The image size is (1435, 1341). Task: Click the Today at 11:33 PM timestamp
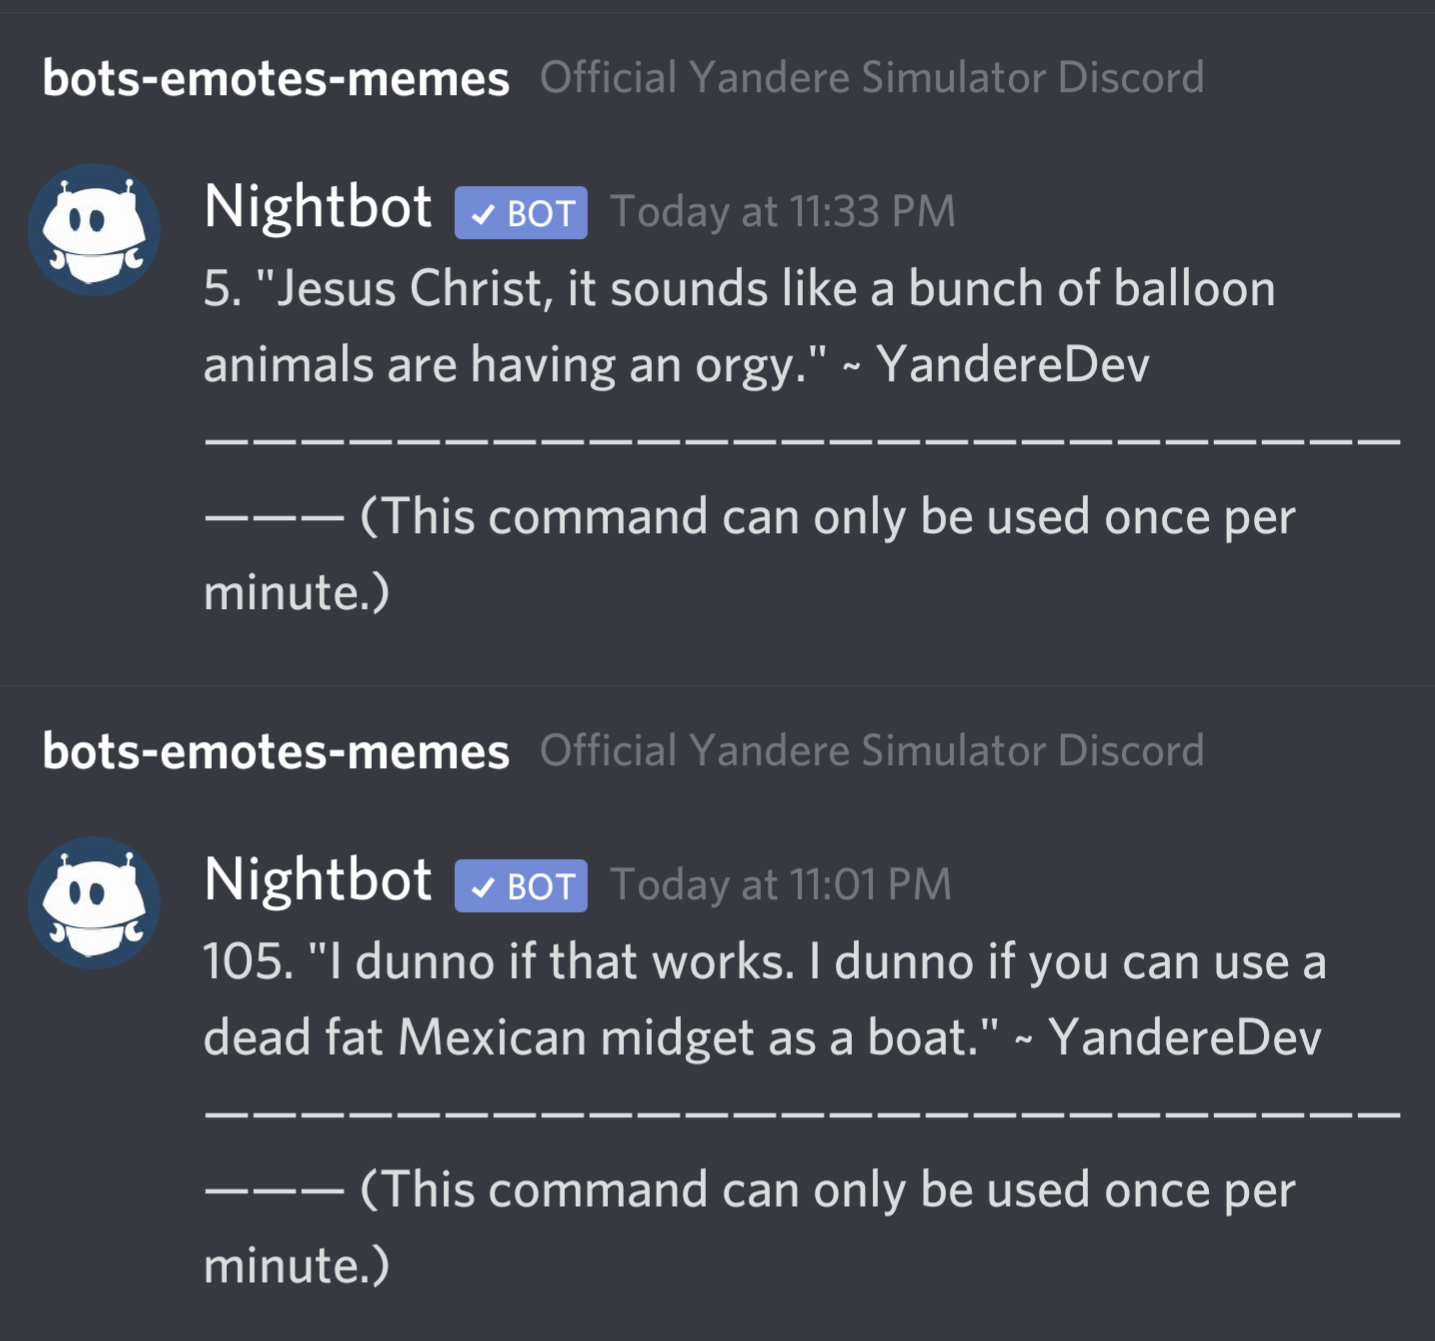point(783,211)
